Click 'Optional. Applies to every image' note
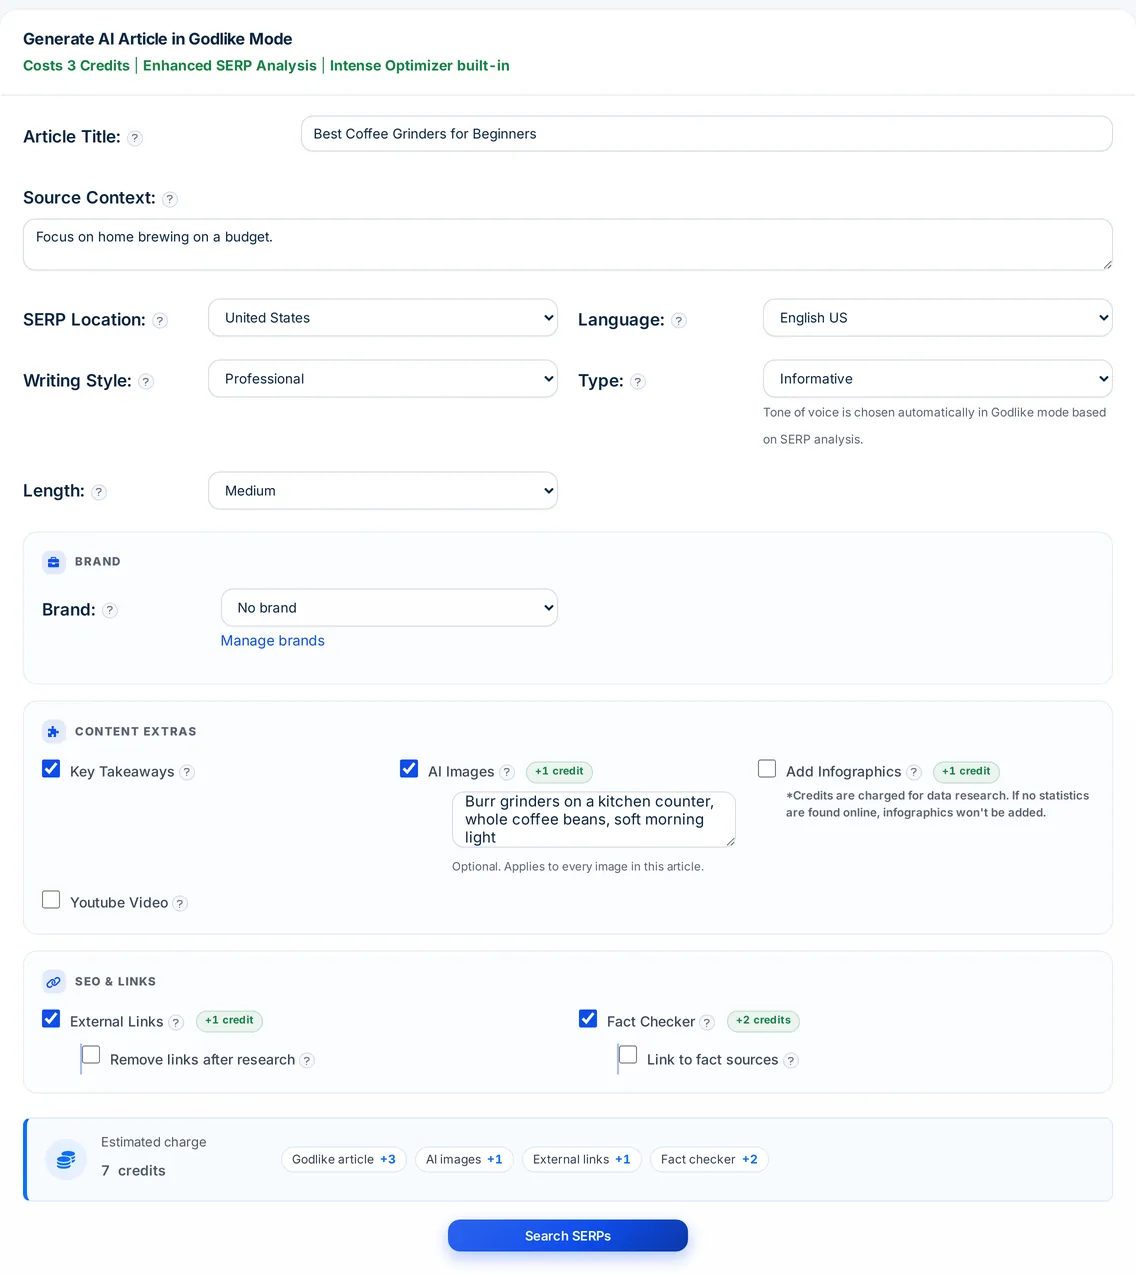Screen dimensions: 1136x1275 coord(578,867)
